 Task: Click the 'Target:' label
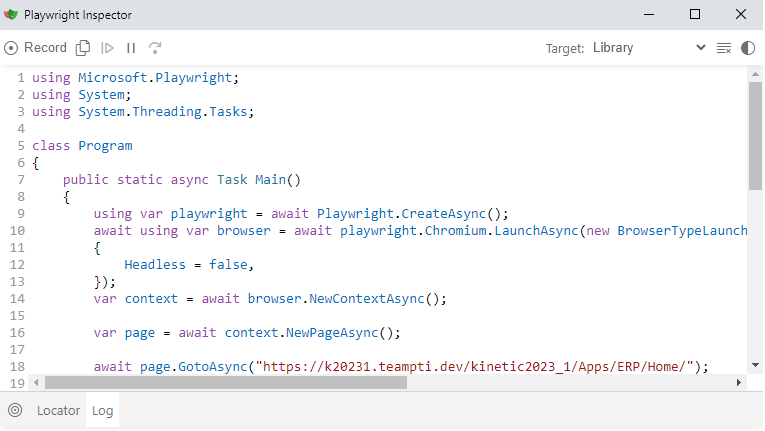click(x=564, y=48)
